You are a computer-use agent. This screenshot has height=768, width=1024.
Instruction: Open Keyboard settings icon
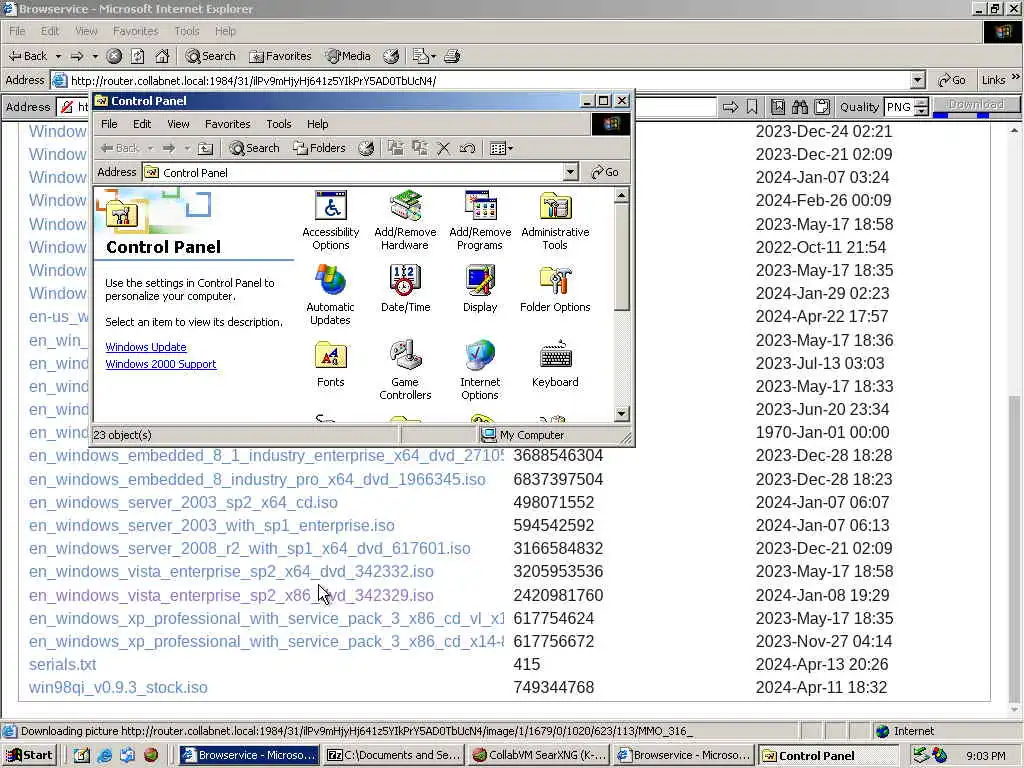click(x=555, y=364)
